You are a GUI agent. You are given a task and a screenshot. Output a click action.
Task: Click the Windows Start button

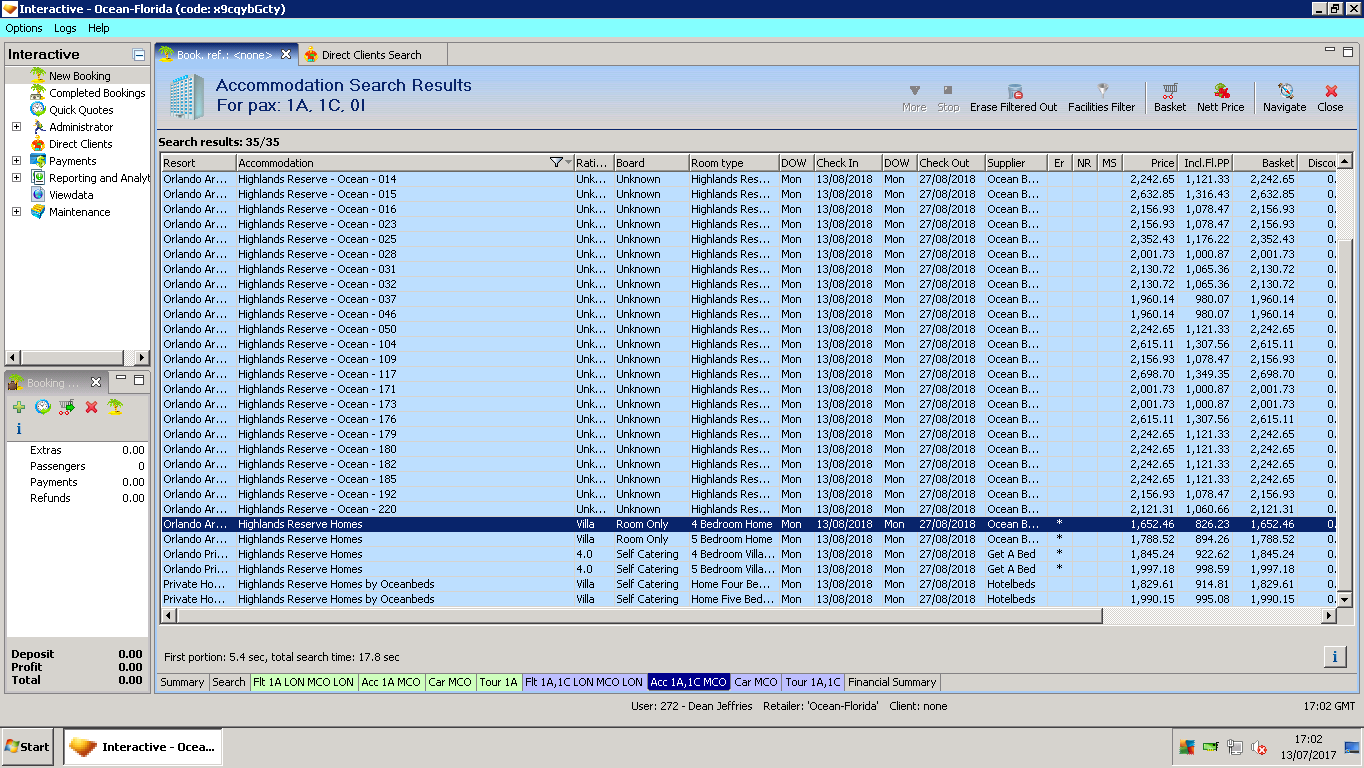tap(28, 747)
